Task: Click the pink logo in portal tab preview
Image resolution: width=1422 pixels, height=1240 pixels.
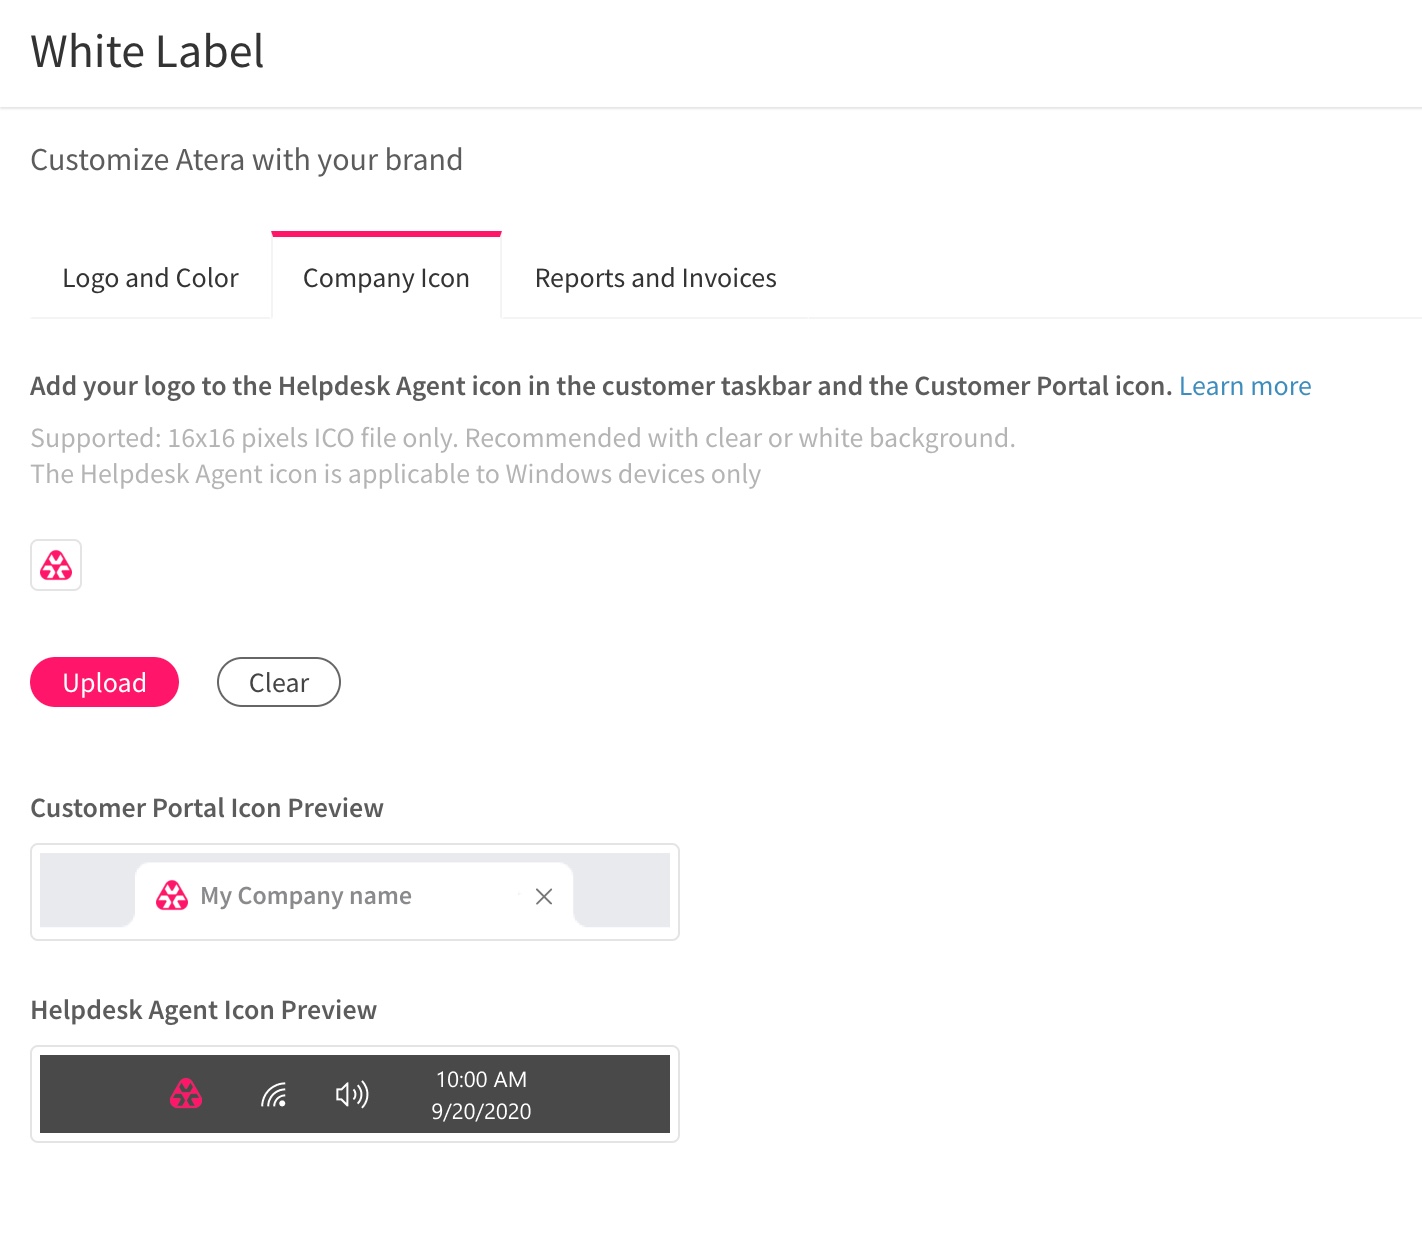Action: tap(172, 895)
